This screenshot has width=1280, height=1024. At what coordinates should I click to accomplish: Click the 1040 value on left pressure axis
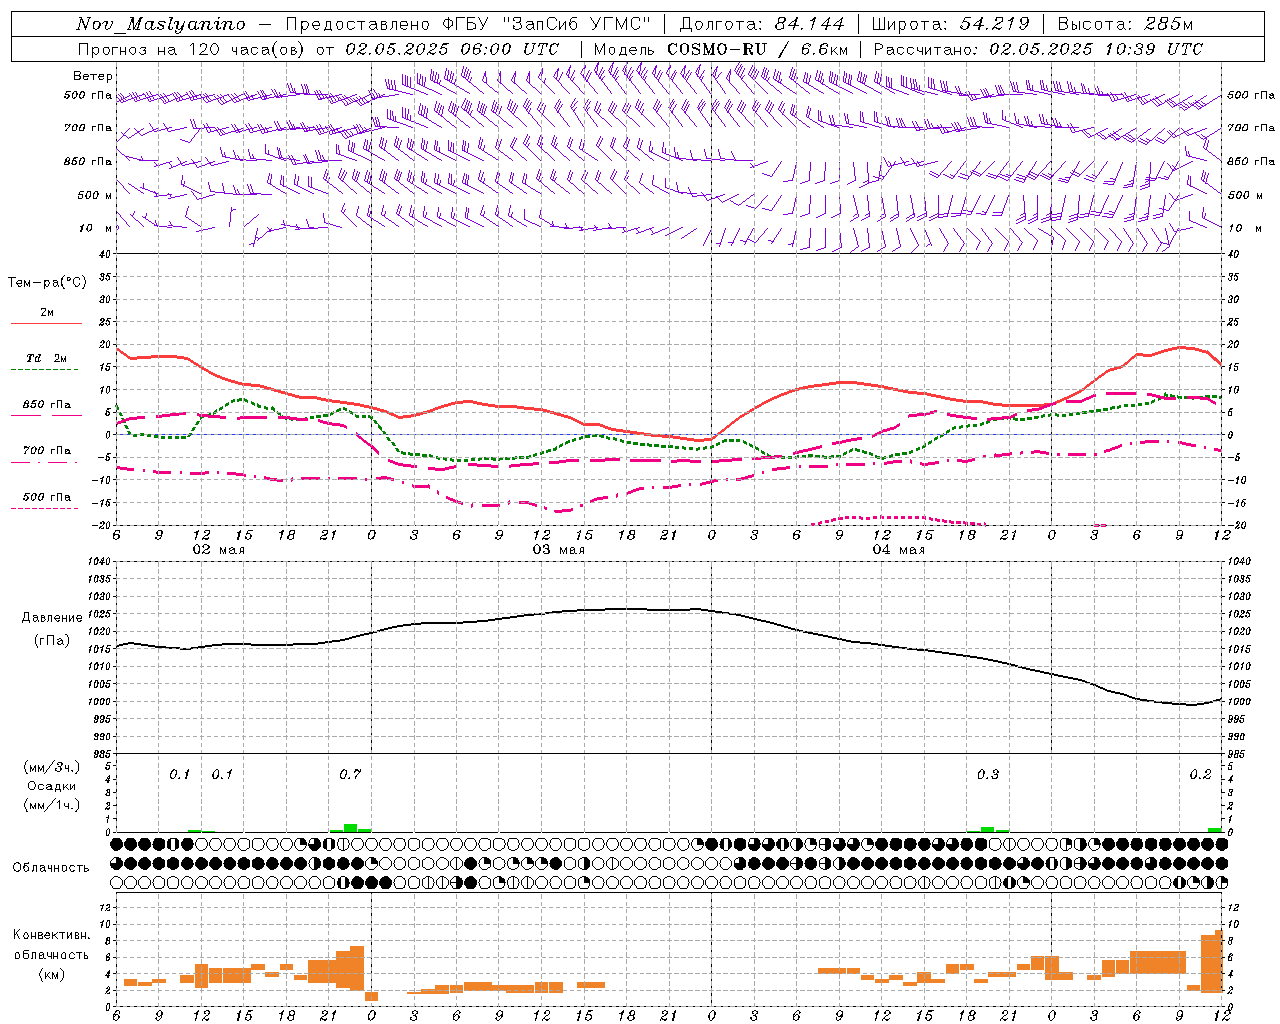point(98,562)
